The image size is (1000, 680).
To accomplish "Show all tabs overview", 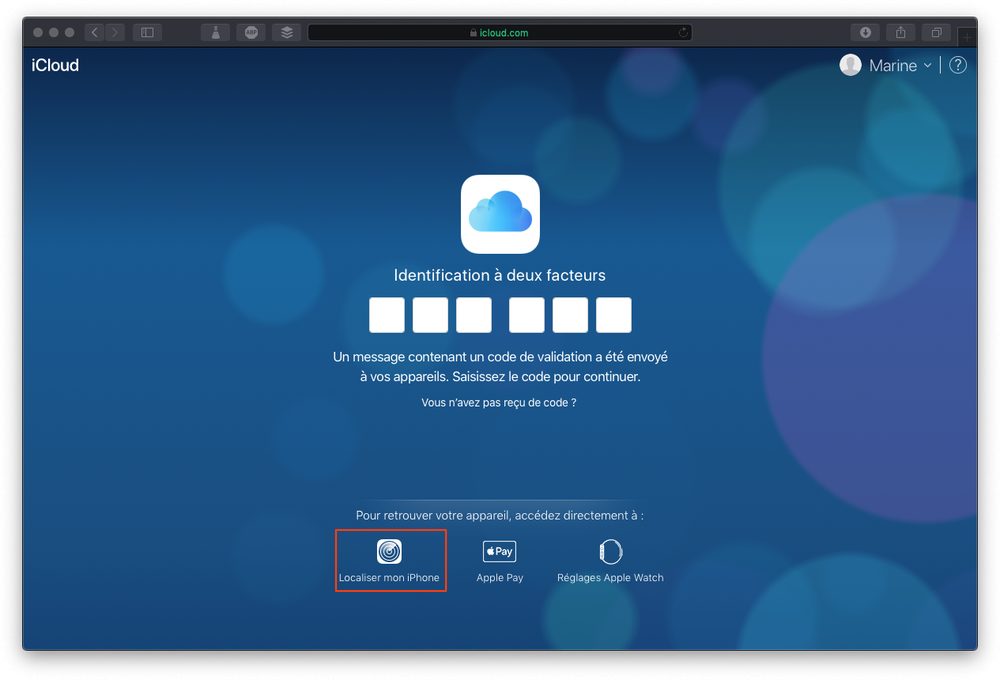I will [x=936, y=33].
